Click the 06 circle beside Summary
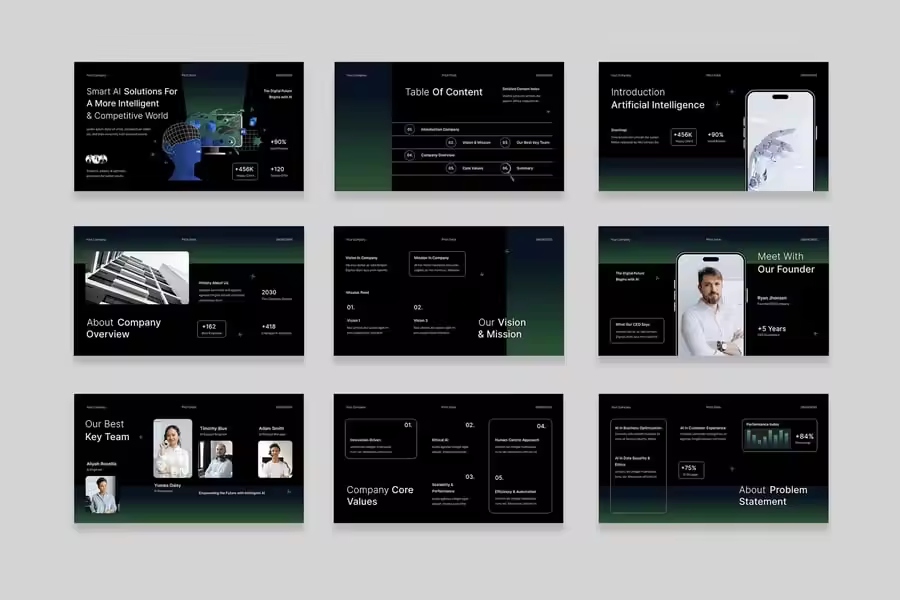900x600 pixels. 505,168
